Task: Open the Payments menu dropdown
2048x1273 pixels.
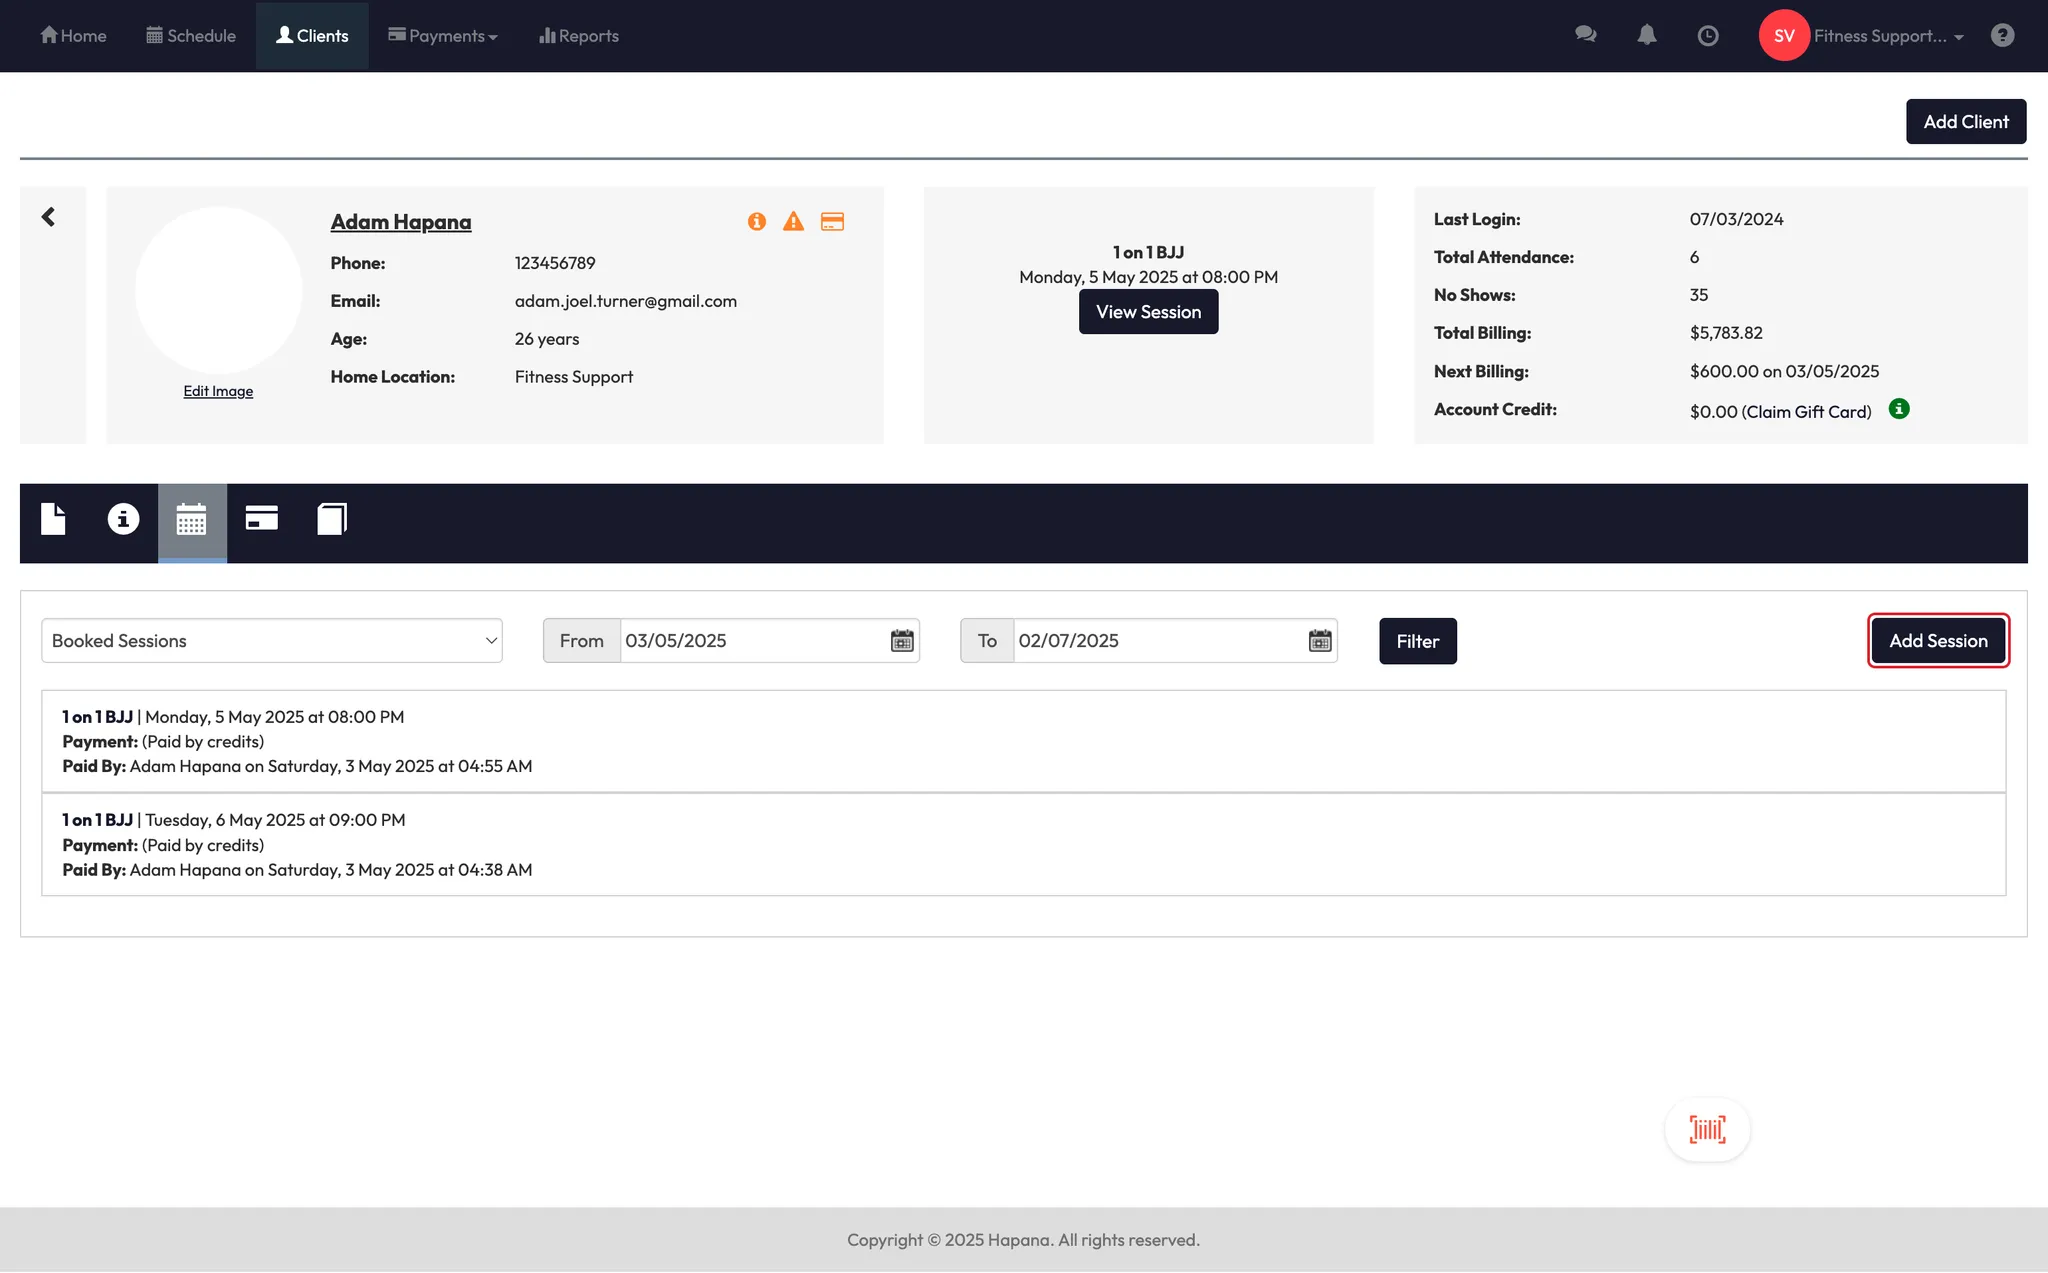Action: point(443,36)
